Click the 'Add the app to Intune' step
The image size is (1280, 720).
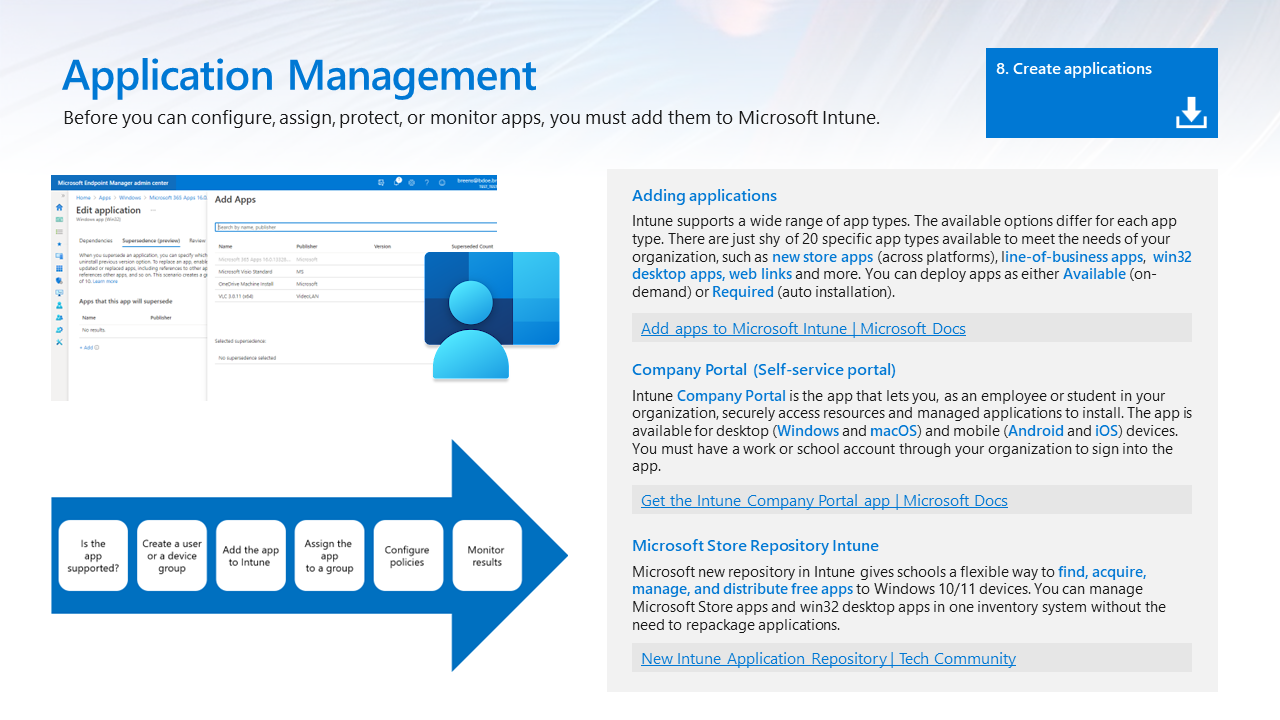pyautogui.click(x=251, y=555)
